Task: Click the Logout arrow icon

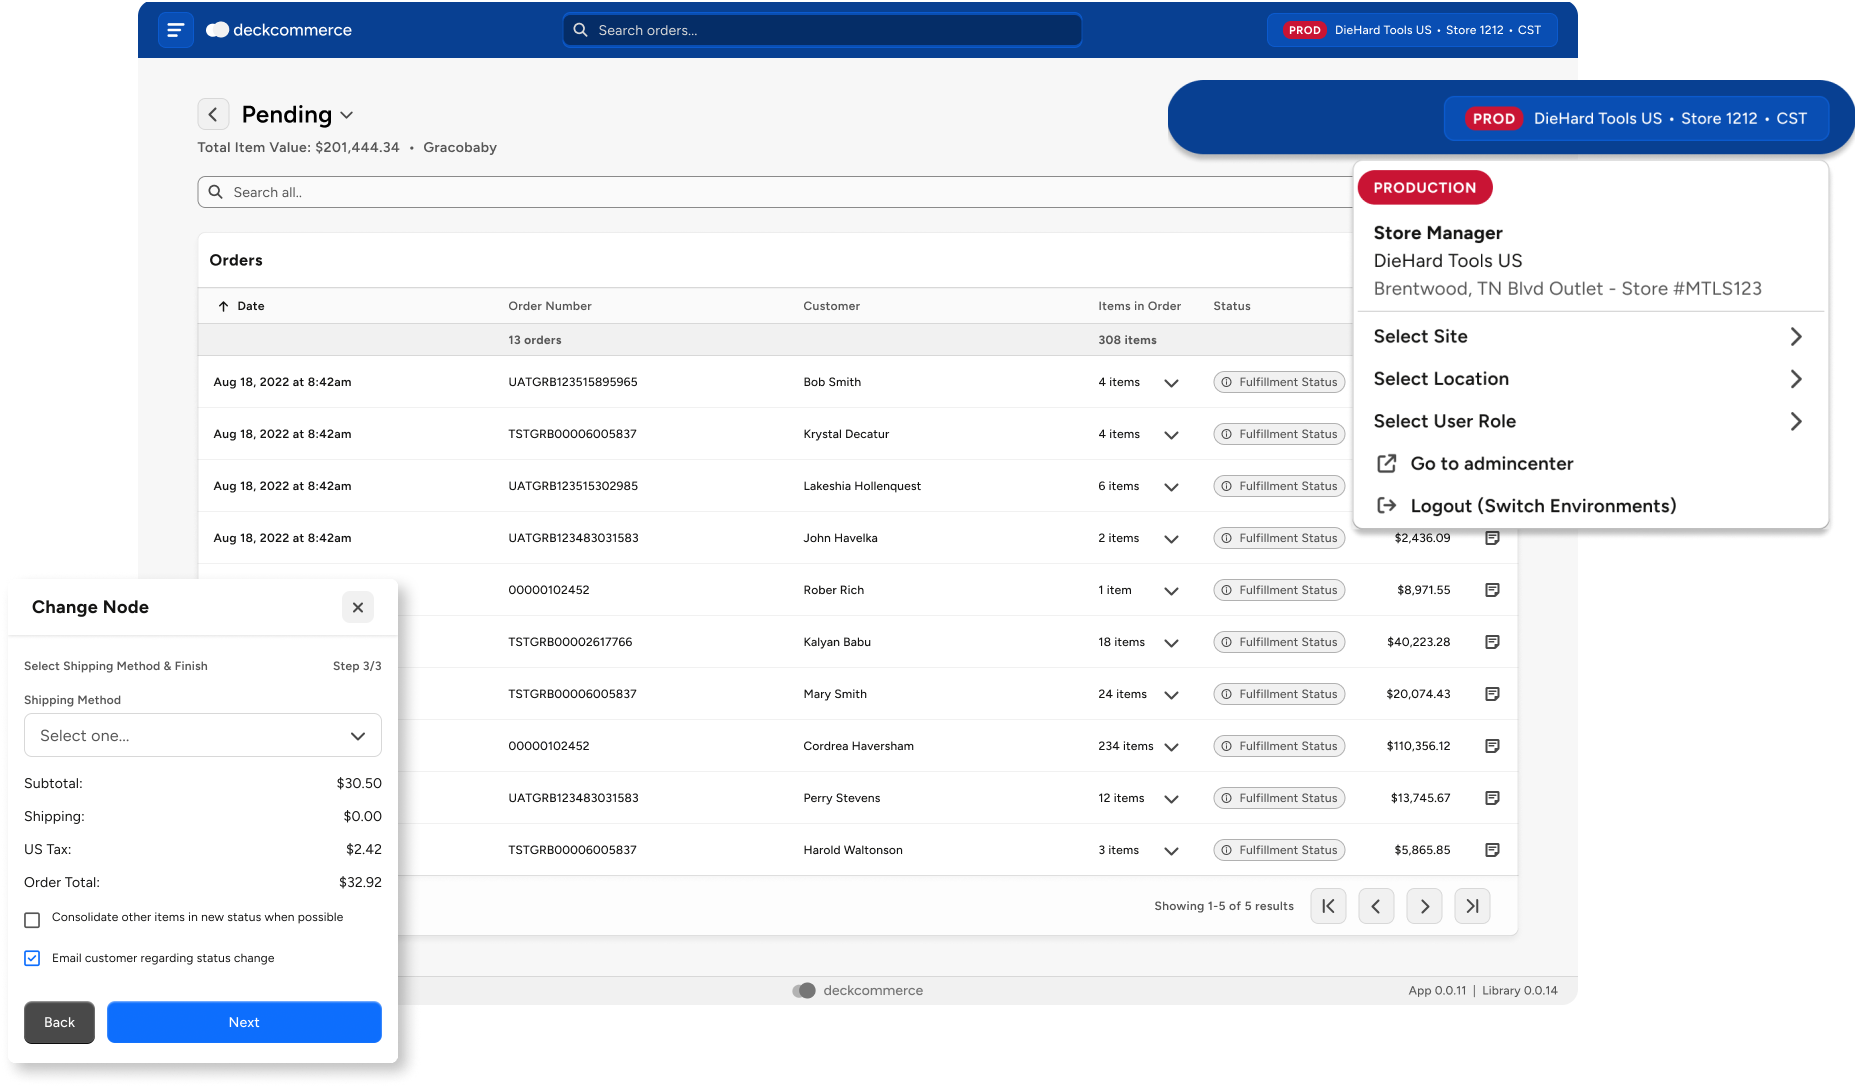Action: (x=1387, y=506)
